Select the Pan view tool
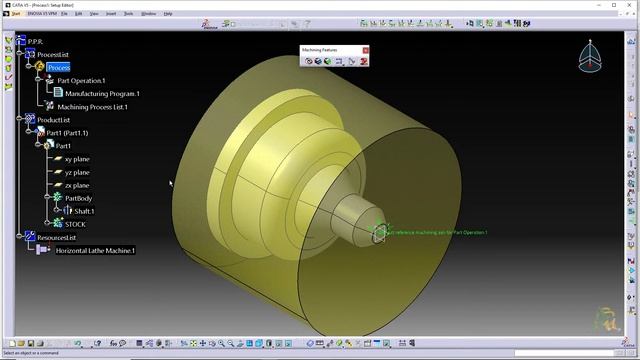This screenshot has height=360, width=640. coord(202,344)
